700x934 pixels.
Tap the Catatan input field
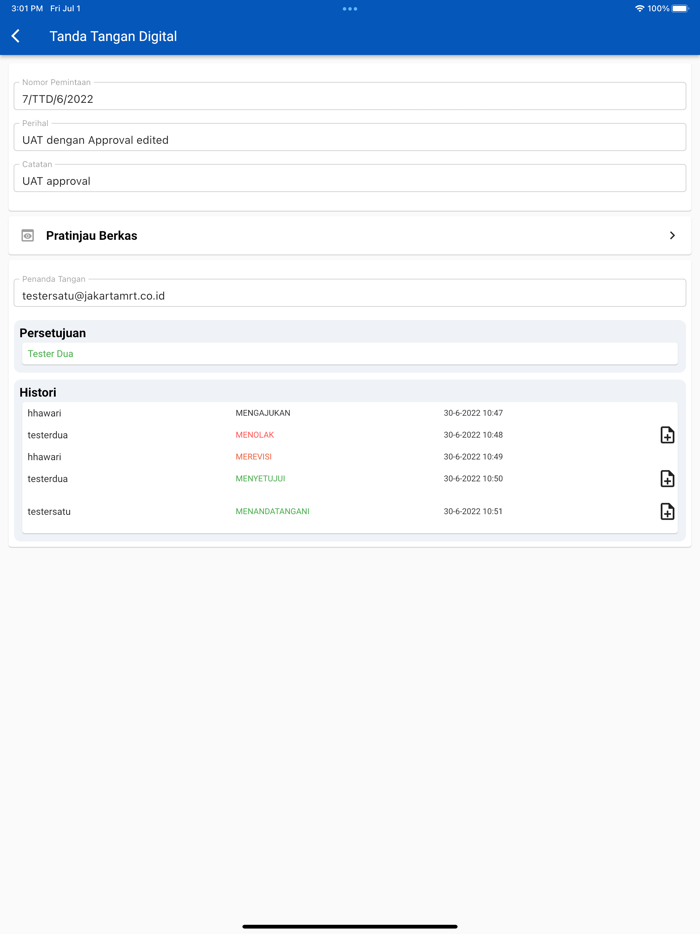pos(350,180)
